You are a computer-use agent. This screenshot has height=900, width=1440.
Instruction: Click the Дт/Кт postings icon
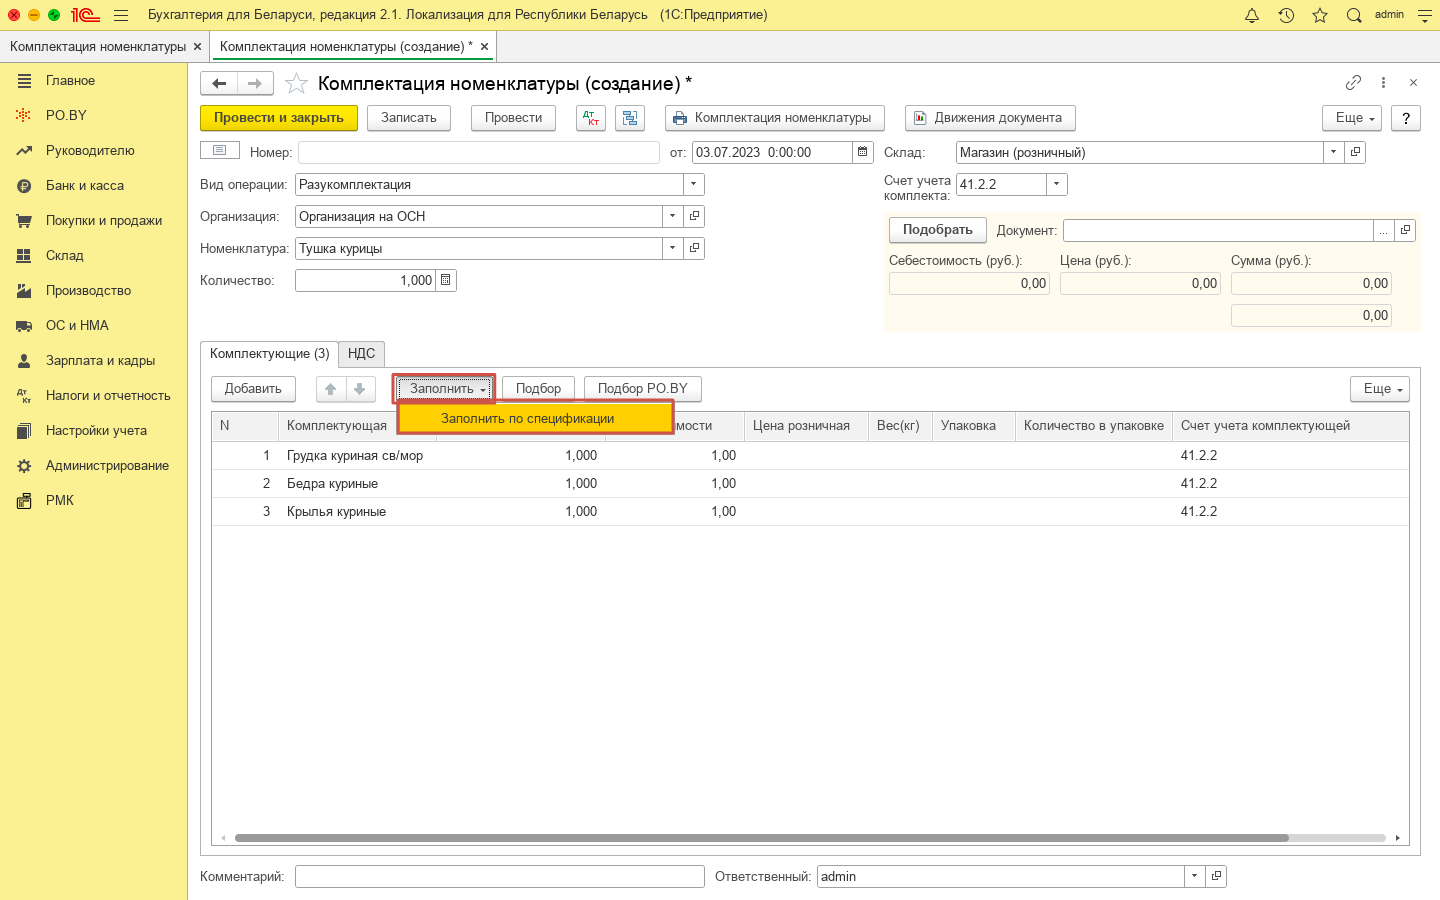[x=591, y=118]
